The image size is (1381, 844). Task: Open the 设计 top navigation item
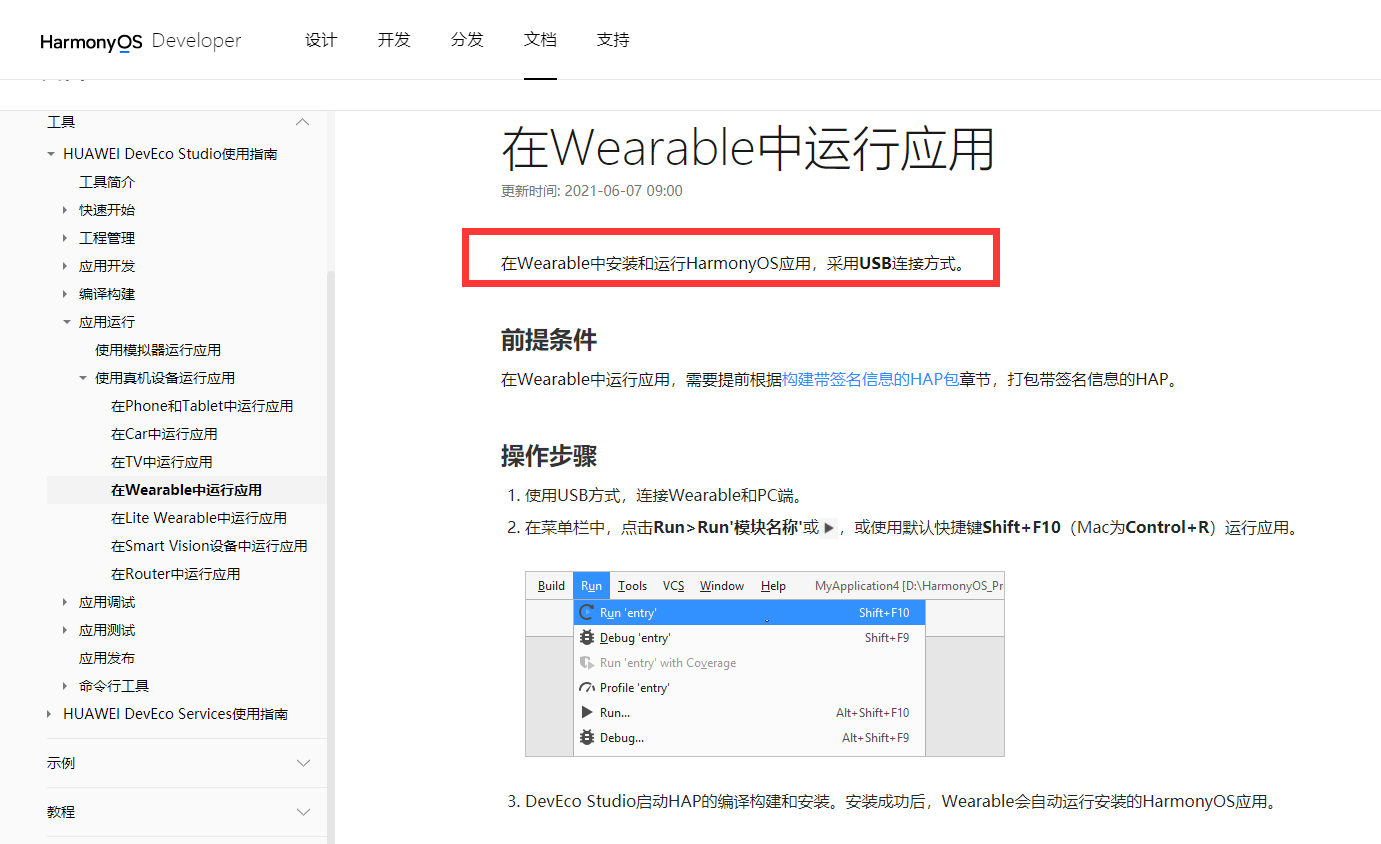[x=321, y=40]
